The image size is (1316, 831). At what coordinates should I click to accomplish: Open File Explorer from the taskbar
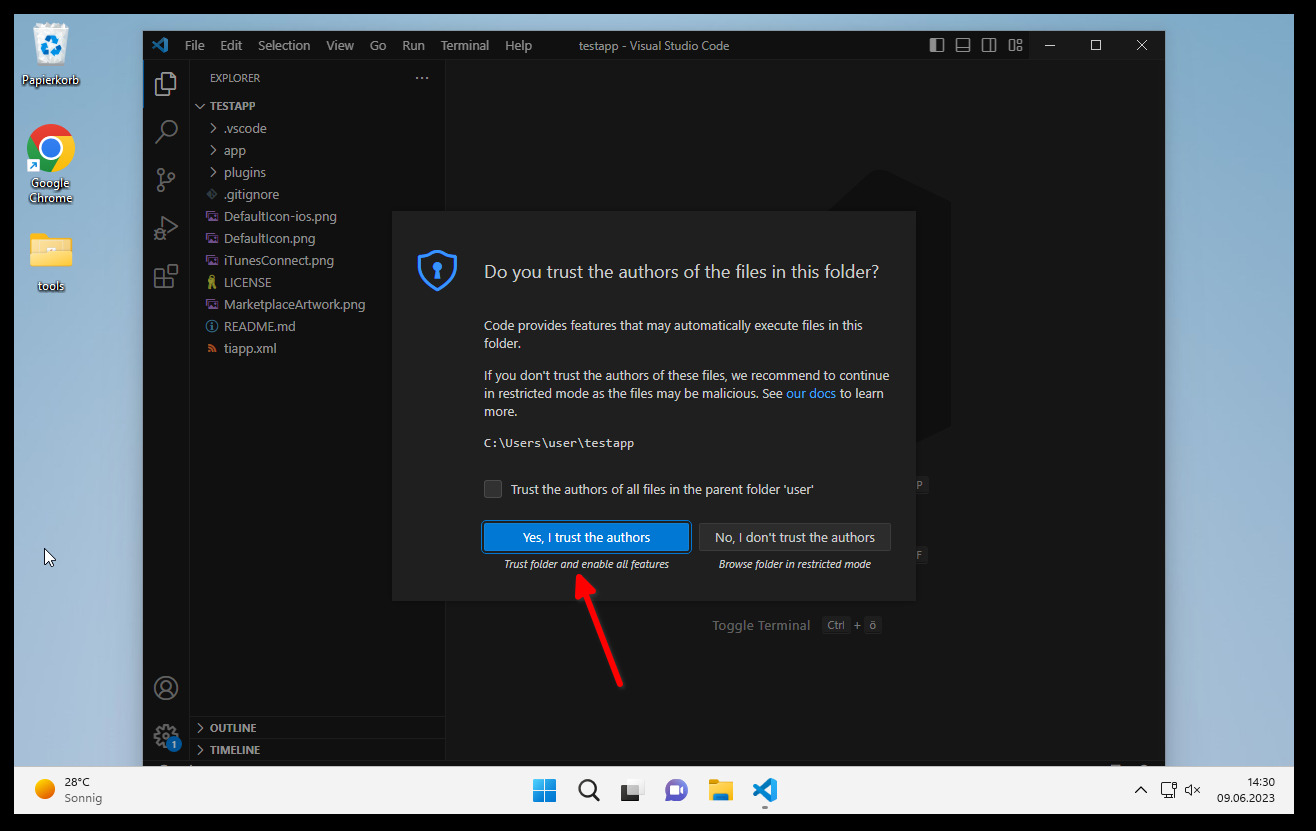tap(721, 790)
